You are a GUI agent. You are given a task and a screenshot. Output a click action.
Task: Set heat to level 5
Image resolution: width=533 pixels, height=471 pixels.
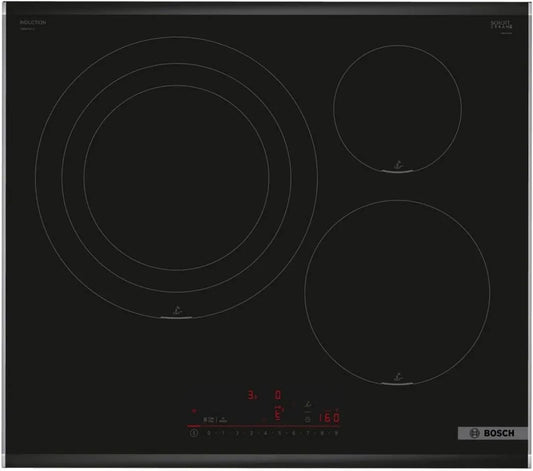pos(279,433)
